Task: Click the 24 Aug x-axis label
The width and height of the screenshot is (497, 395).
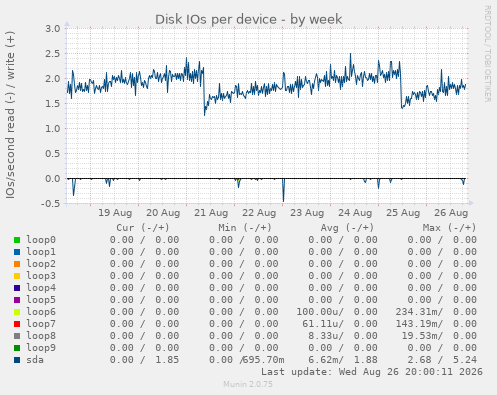Action: [355, 213]
